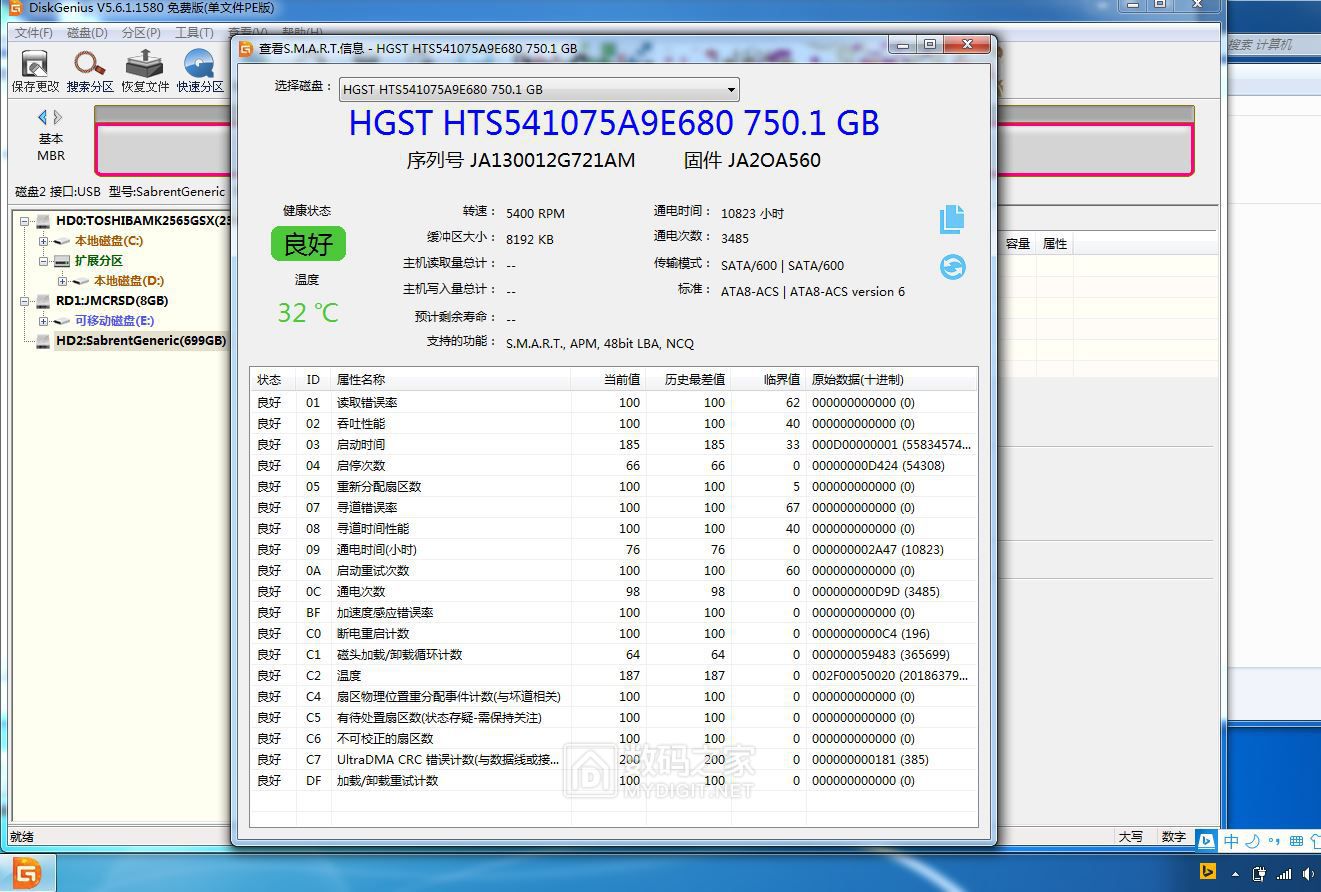This screenshot has width=1321, height=892.
Task: Refresh the S.M.A.R.T. data with the refresh icon
Action: (953, 267)
